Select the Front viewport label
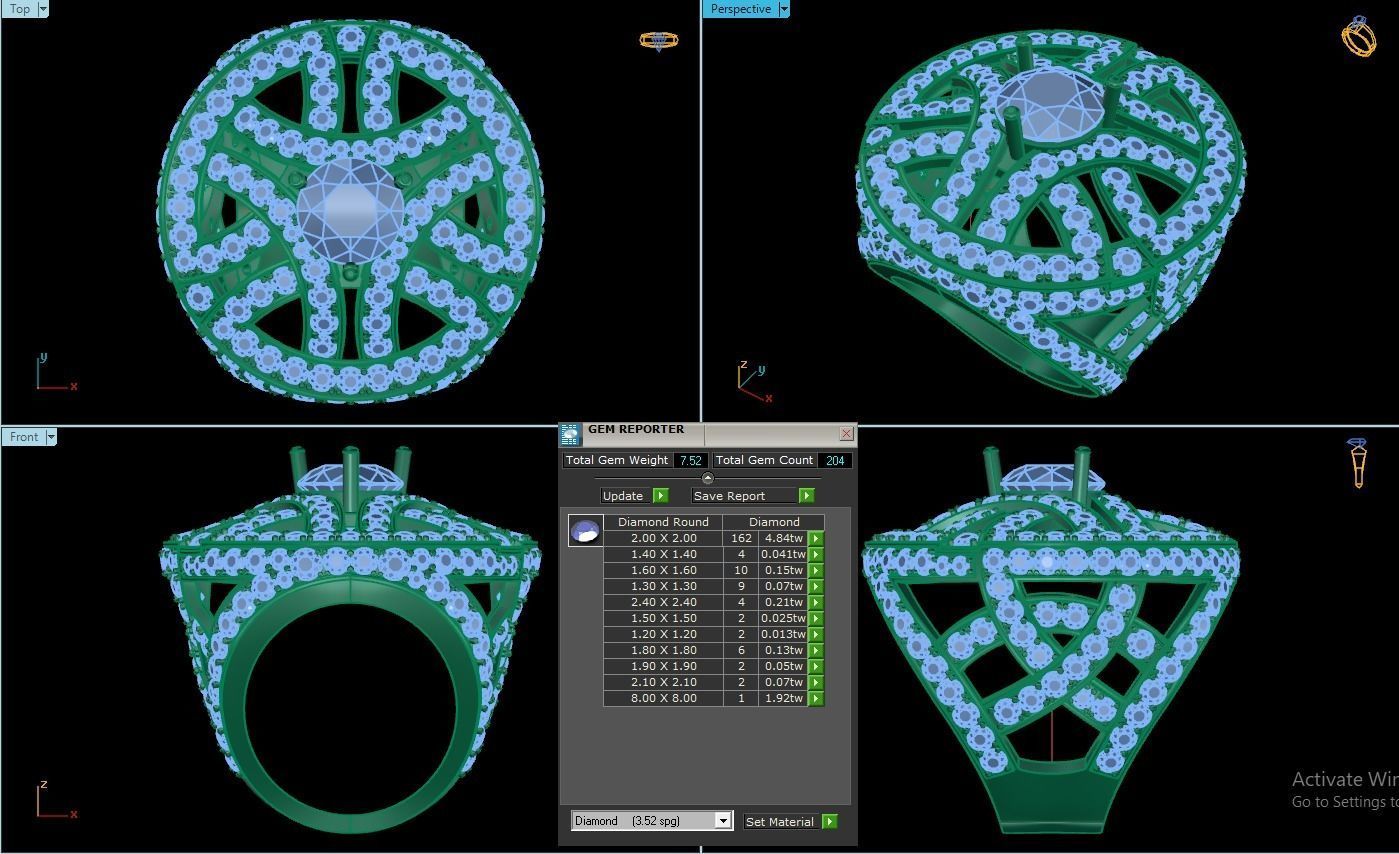1399x854 pixels. (x=23, y=437)
